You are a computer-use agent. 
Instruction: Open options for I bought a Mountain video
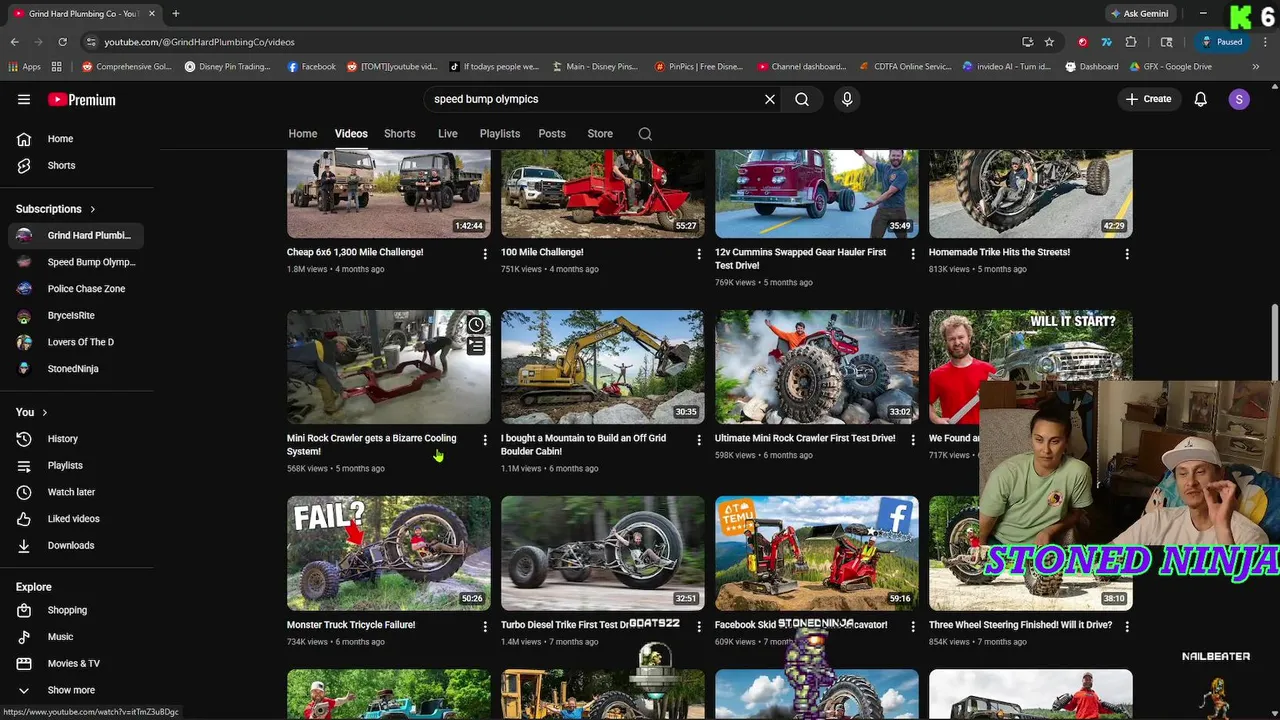pyautogui.click(x=699, y=440)
